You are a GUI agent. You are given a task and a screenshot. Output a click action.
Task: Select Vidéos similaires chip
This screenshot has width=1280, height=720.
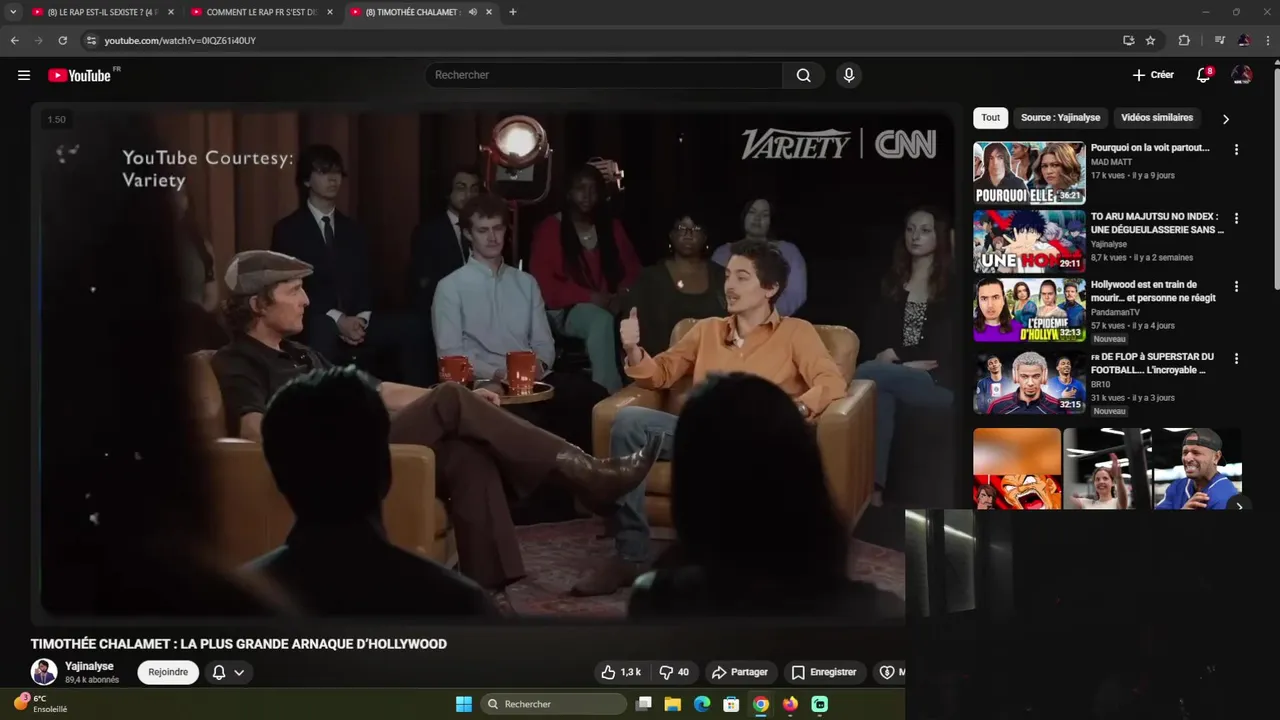point(1157,118)
